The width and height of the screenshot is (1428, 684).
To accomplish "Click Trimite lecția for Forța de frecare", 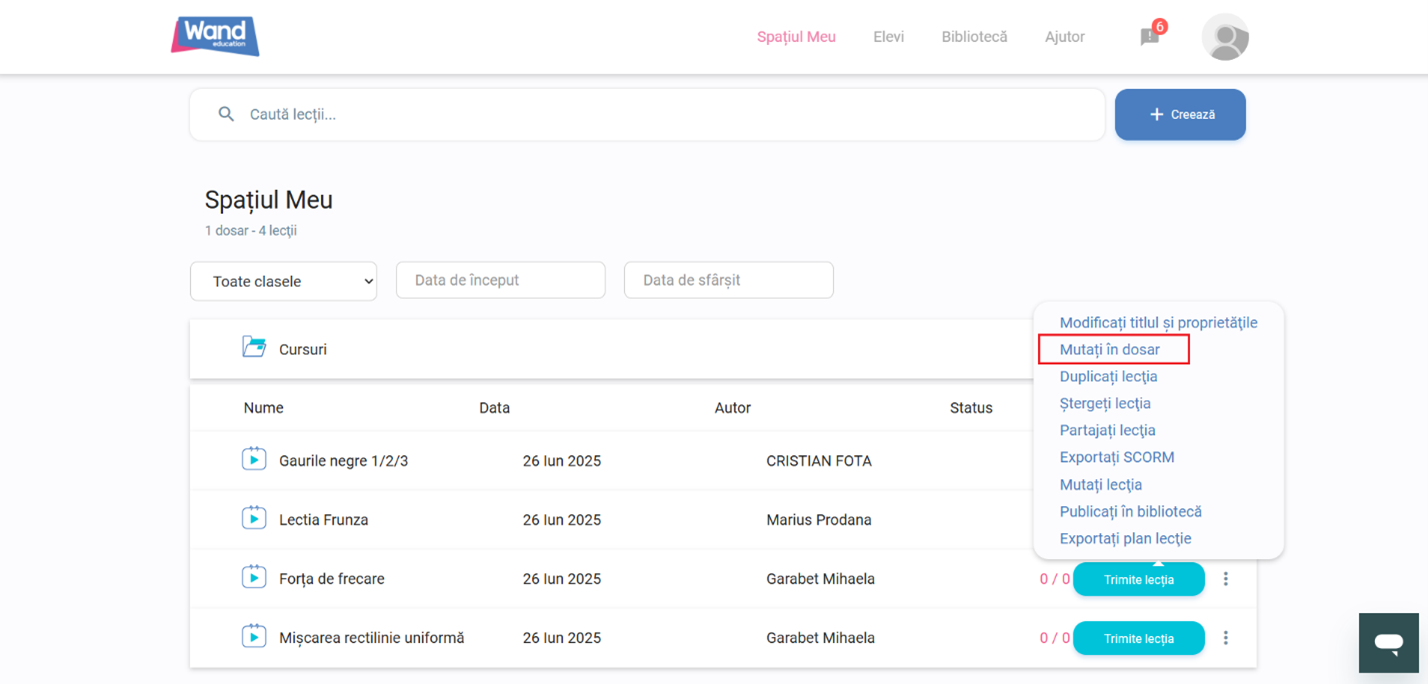I will coord(1138,579).
